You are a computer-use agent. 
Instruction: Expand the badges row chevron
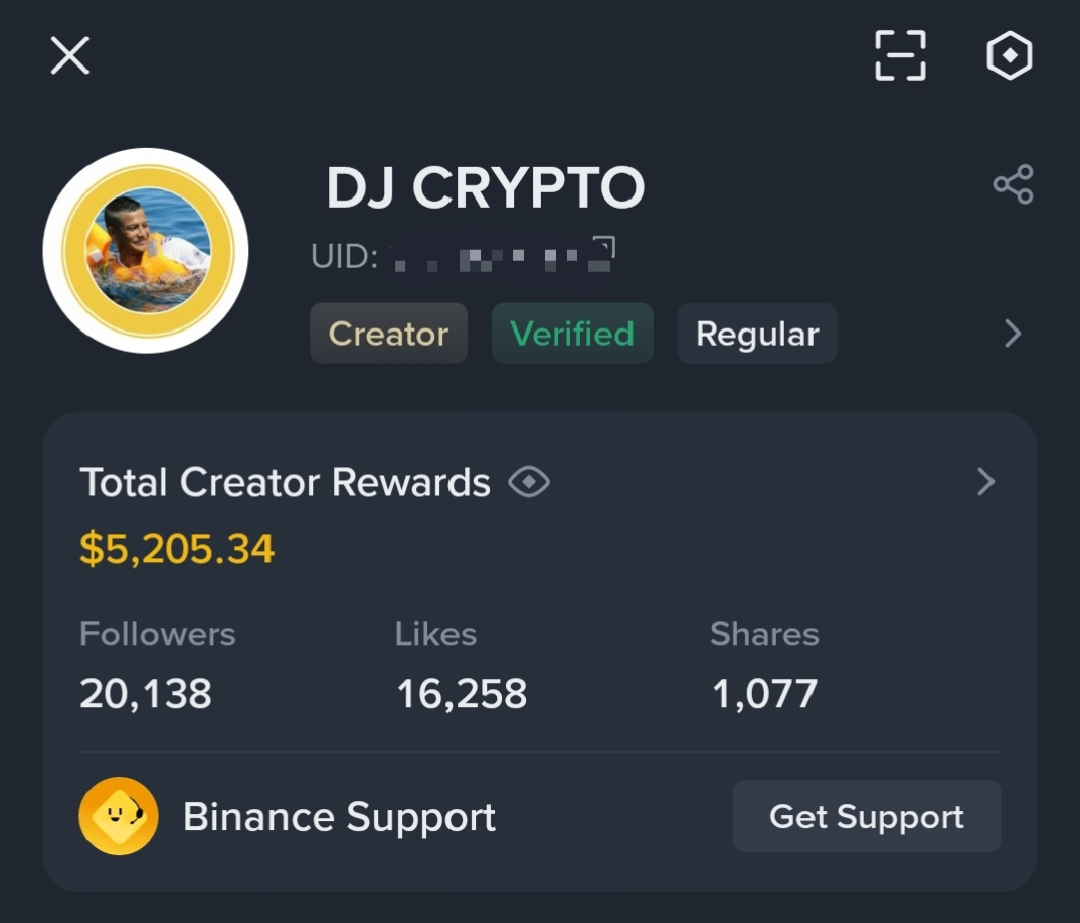(1012, 333)
